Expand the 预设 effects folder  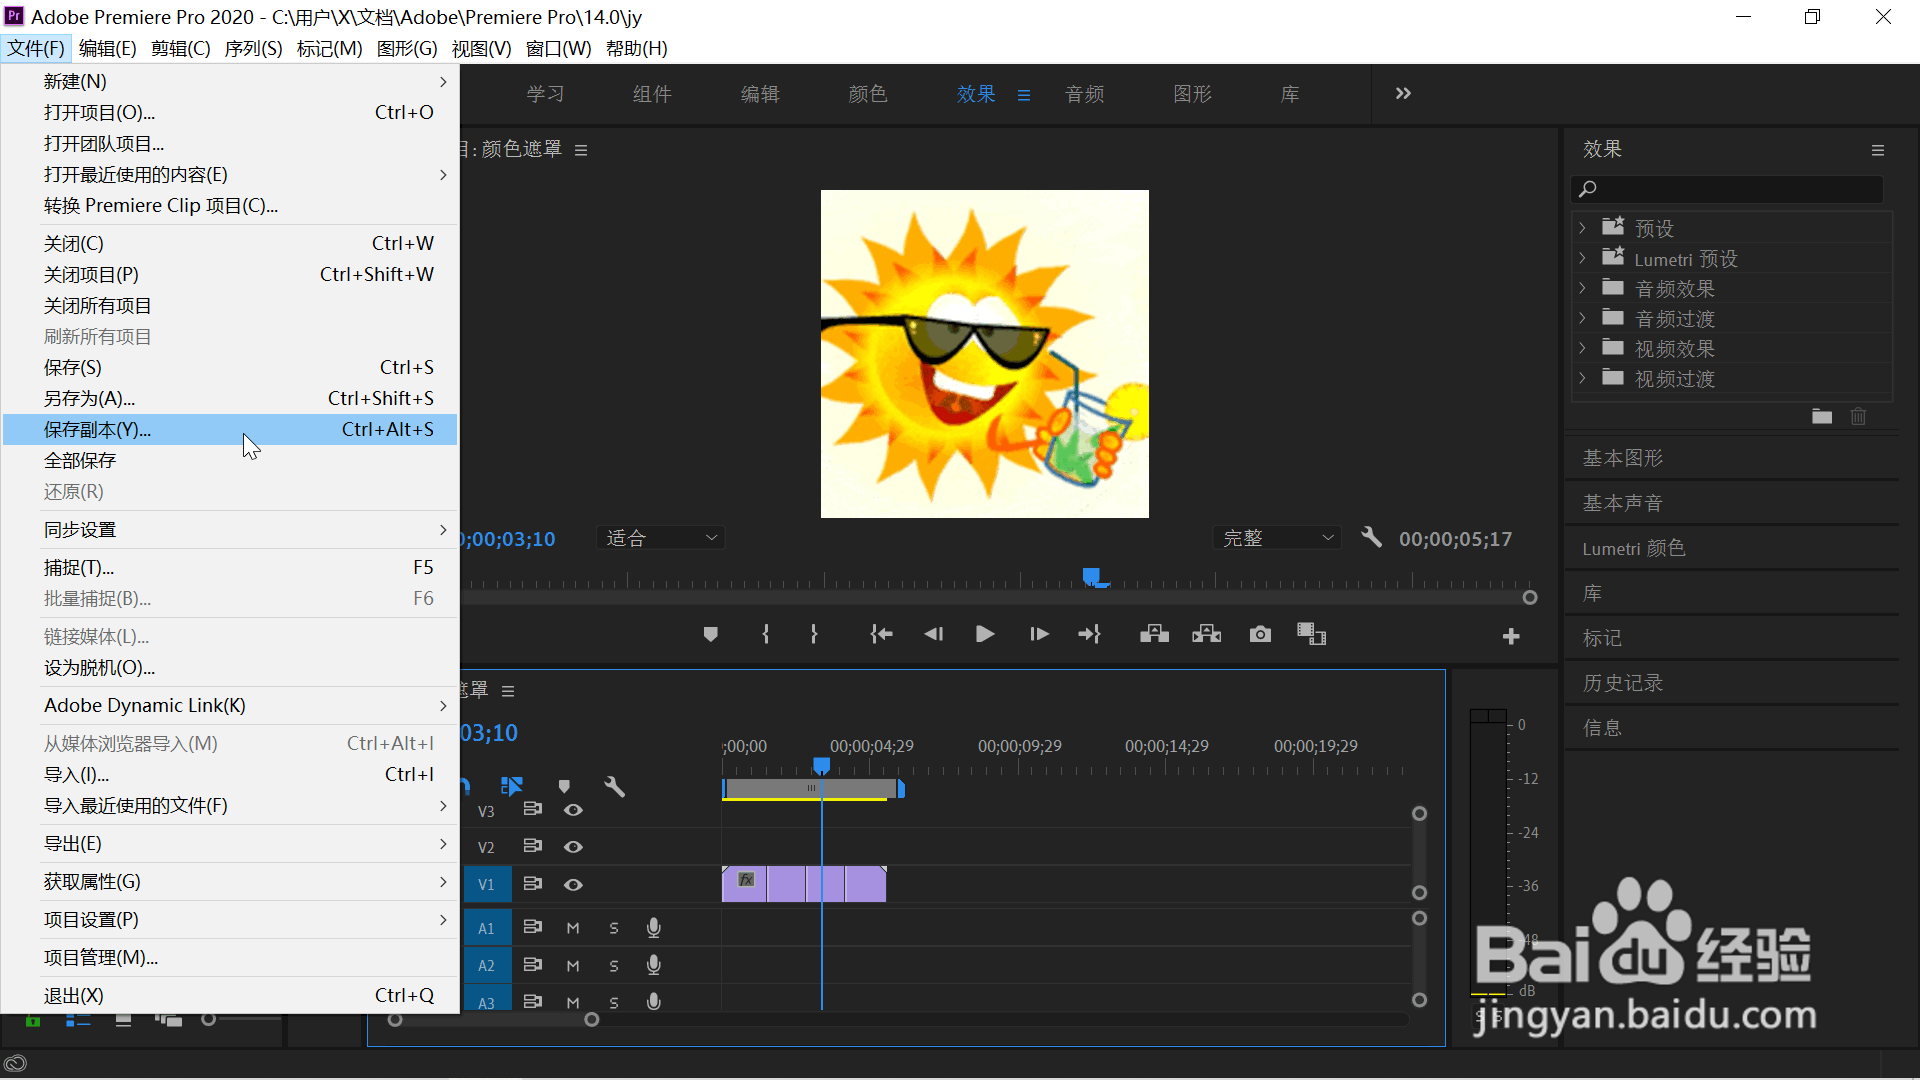1582,228
